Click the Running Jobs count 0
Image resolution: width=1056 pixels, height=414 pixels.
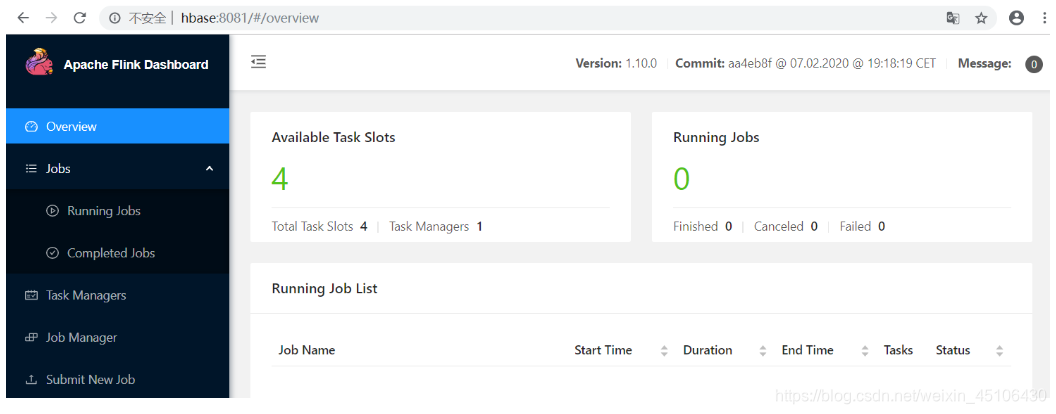(682, 179)
